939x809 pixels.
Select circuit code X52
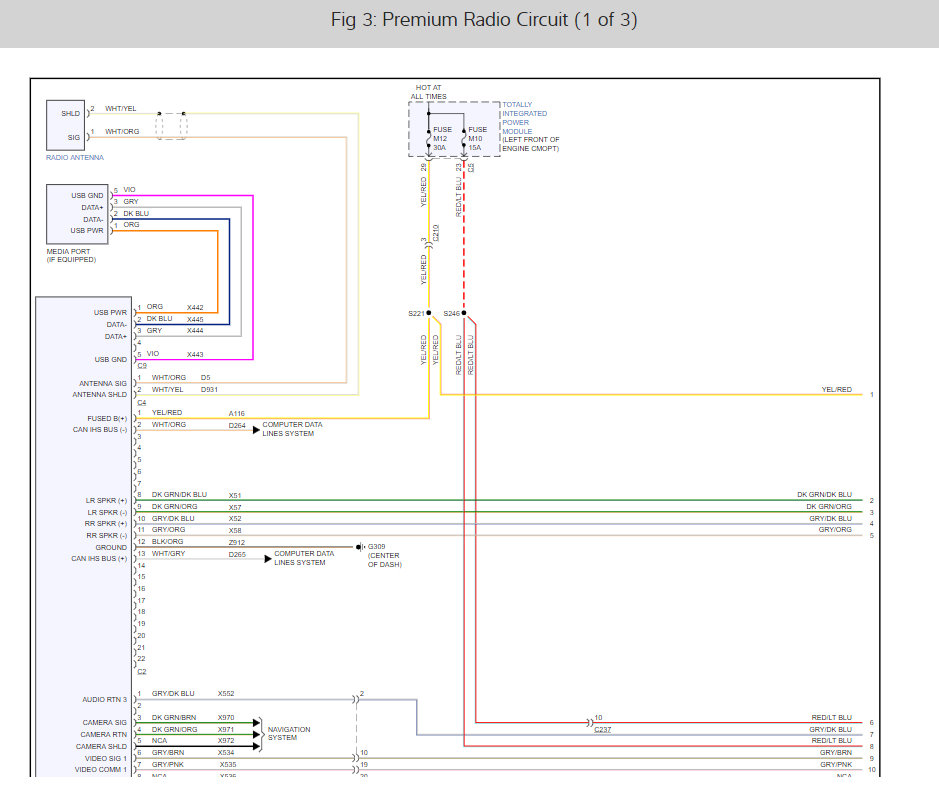coord(235,519)
